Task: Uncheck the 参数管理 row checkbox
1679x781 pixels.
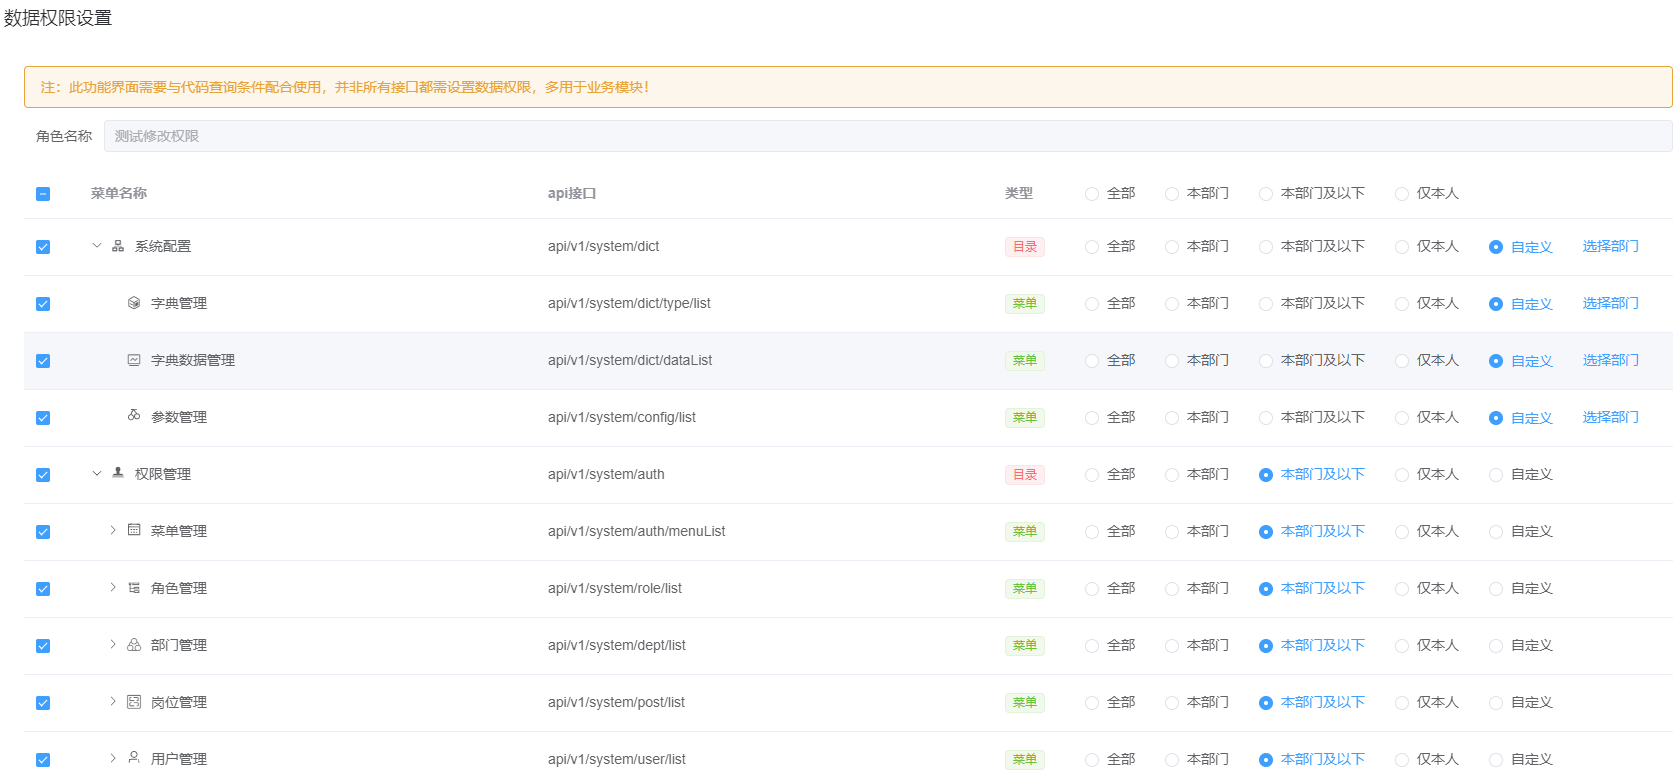Action: tap(43, 418)
